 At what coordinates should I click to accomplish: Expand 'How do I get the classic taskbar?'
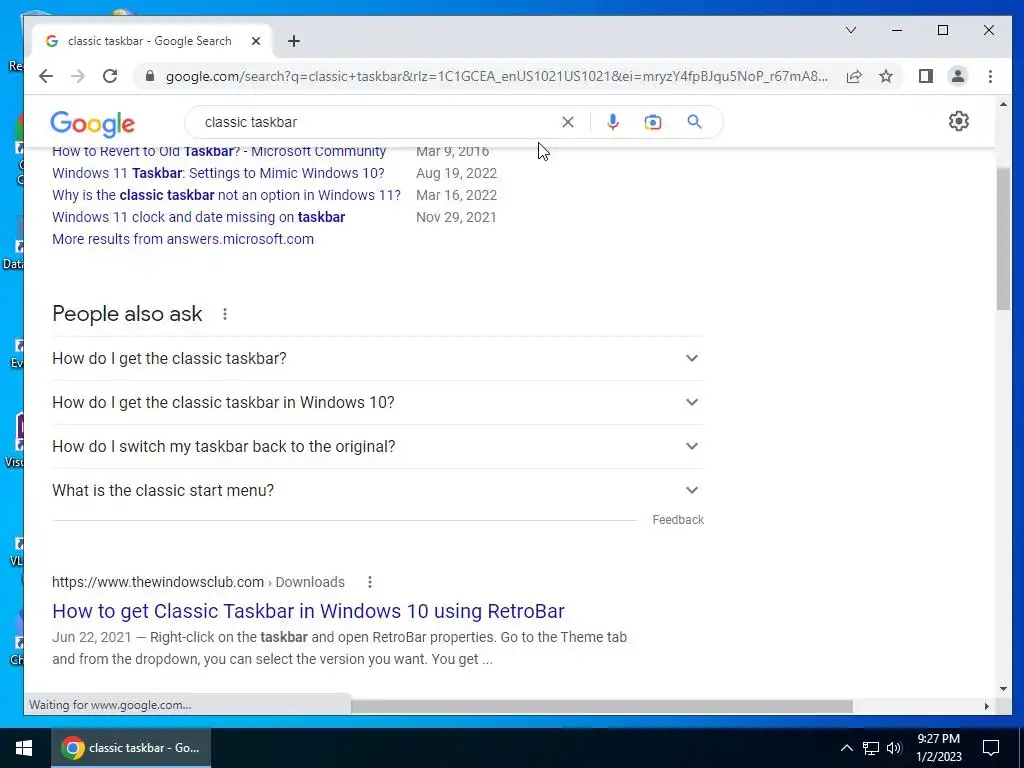click(x=377, y=359)
